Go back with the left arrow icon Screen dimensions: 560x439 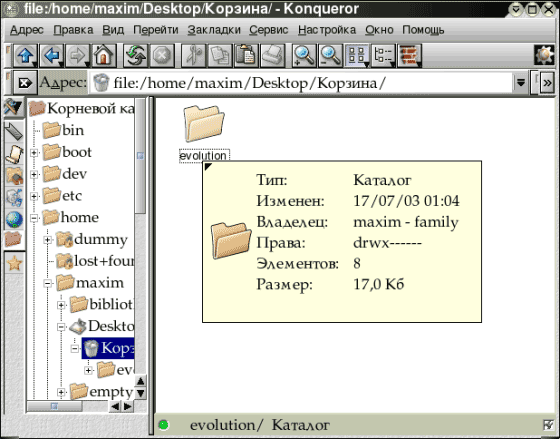(x=52, y=56)
